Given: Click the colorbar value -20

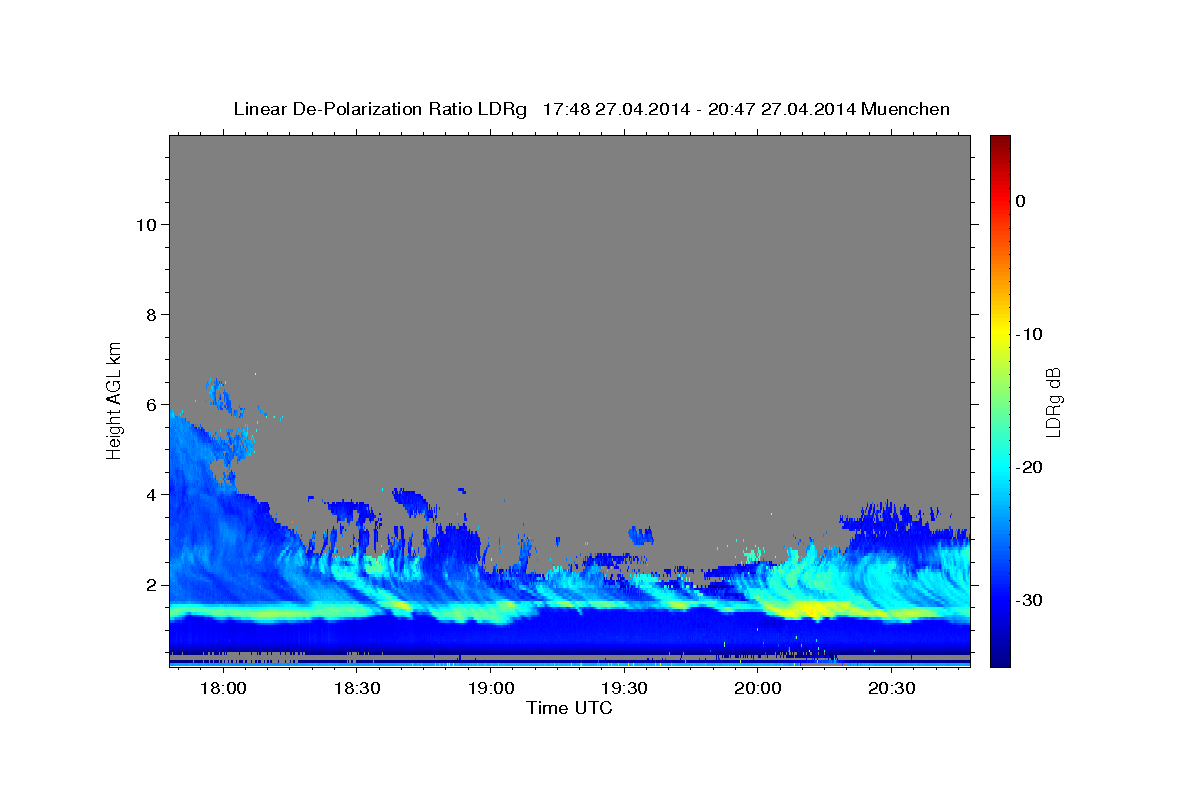Looking at the screenshot, I should click(x=1029, y=467).
